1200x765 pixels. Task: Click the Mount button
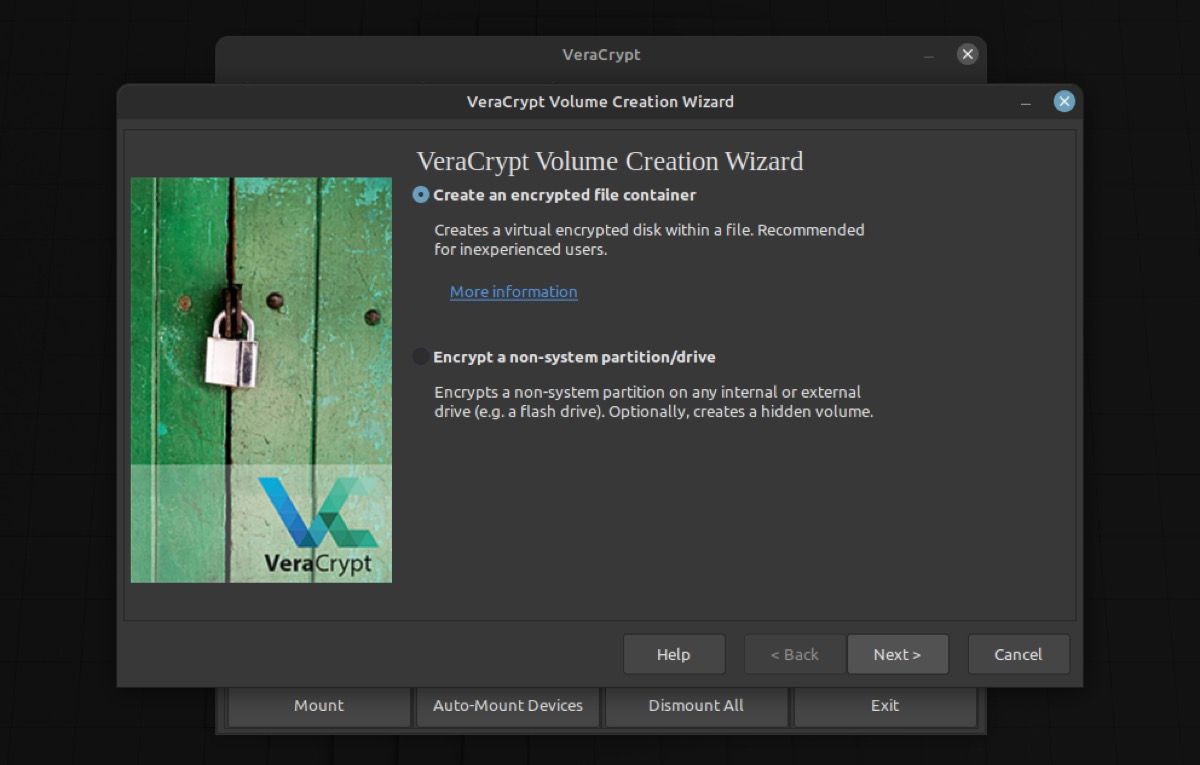(x=318, y=705)
